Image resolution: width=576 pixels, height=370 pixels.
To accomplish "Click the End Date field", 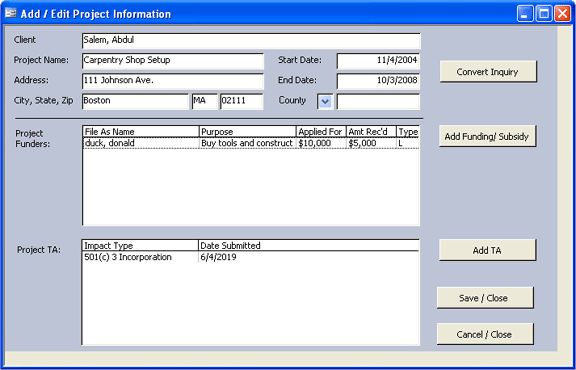I will (x=378, y=81).
